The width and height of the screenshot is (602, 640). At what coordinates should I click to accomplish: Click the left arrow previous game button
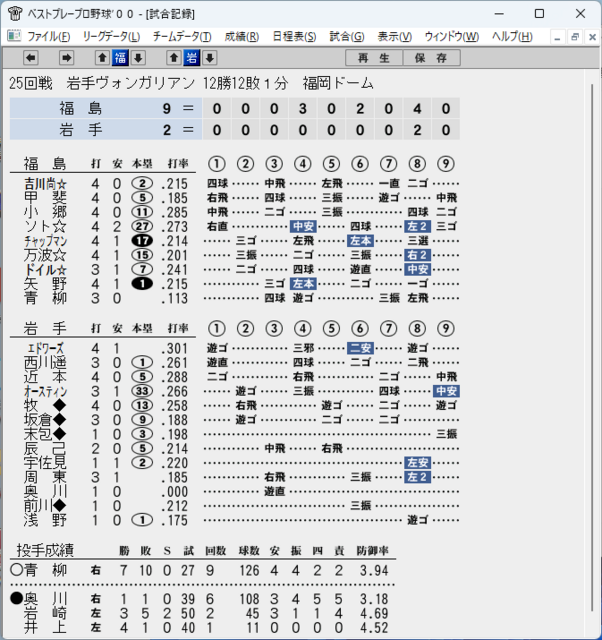[31, 58]
